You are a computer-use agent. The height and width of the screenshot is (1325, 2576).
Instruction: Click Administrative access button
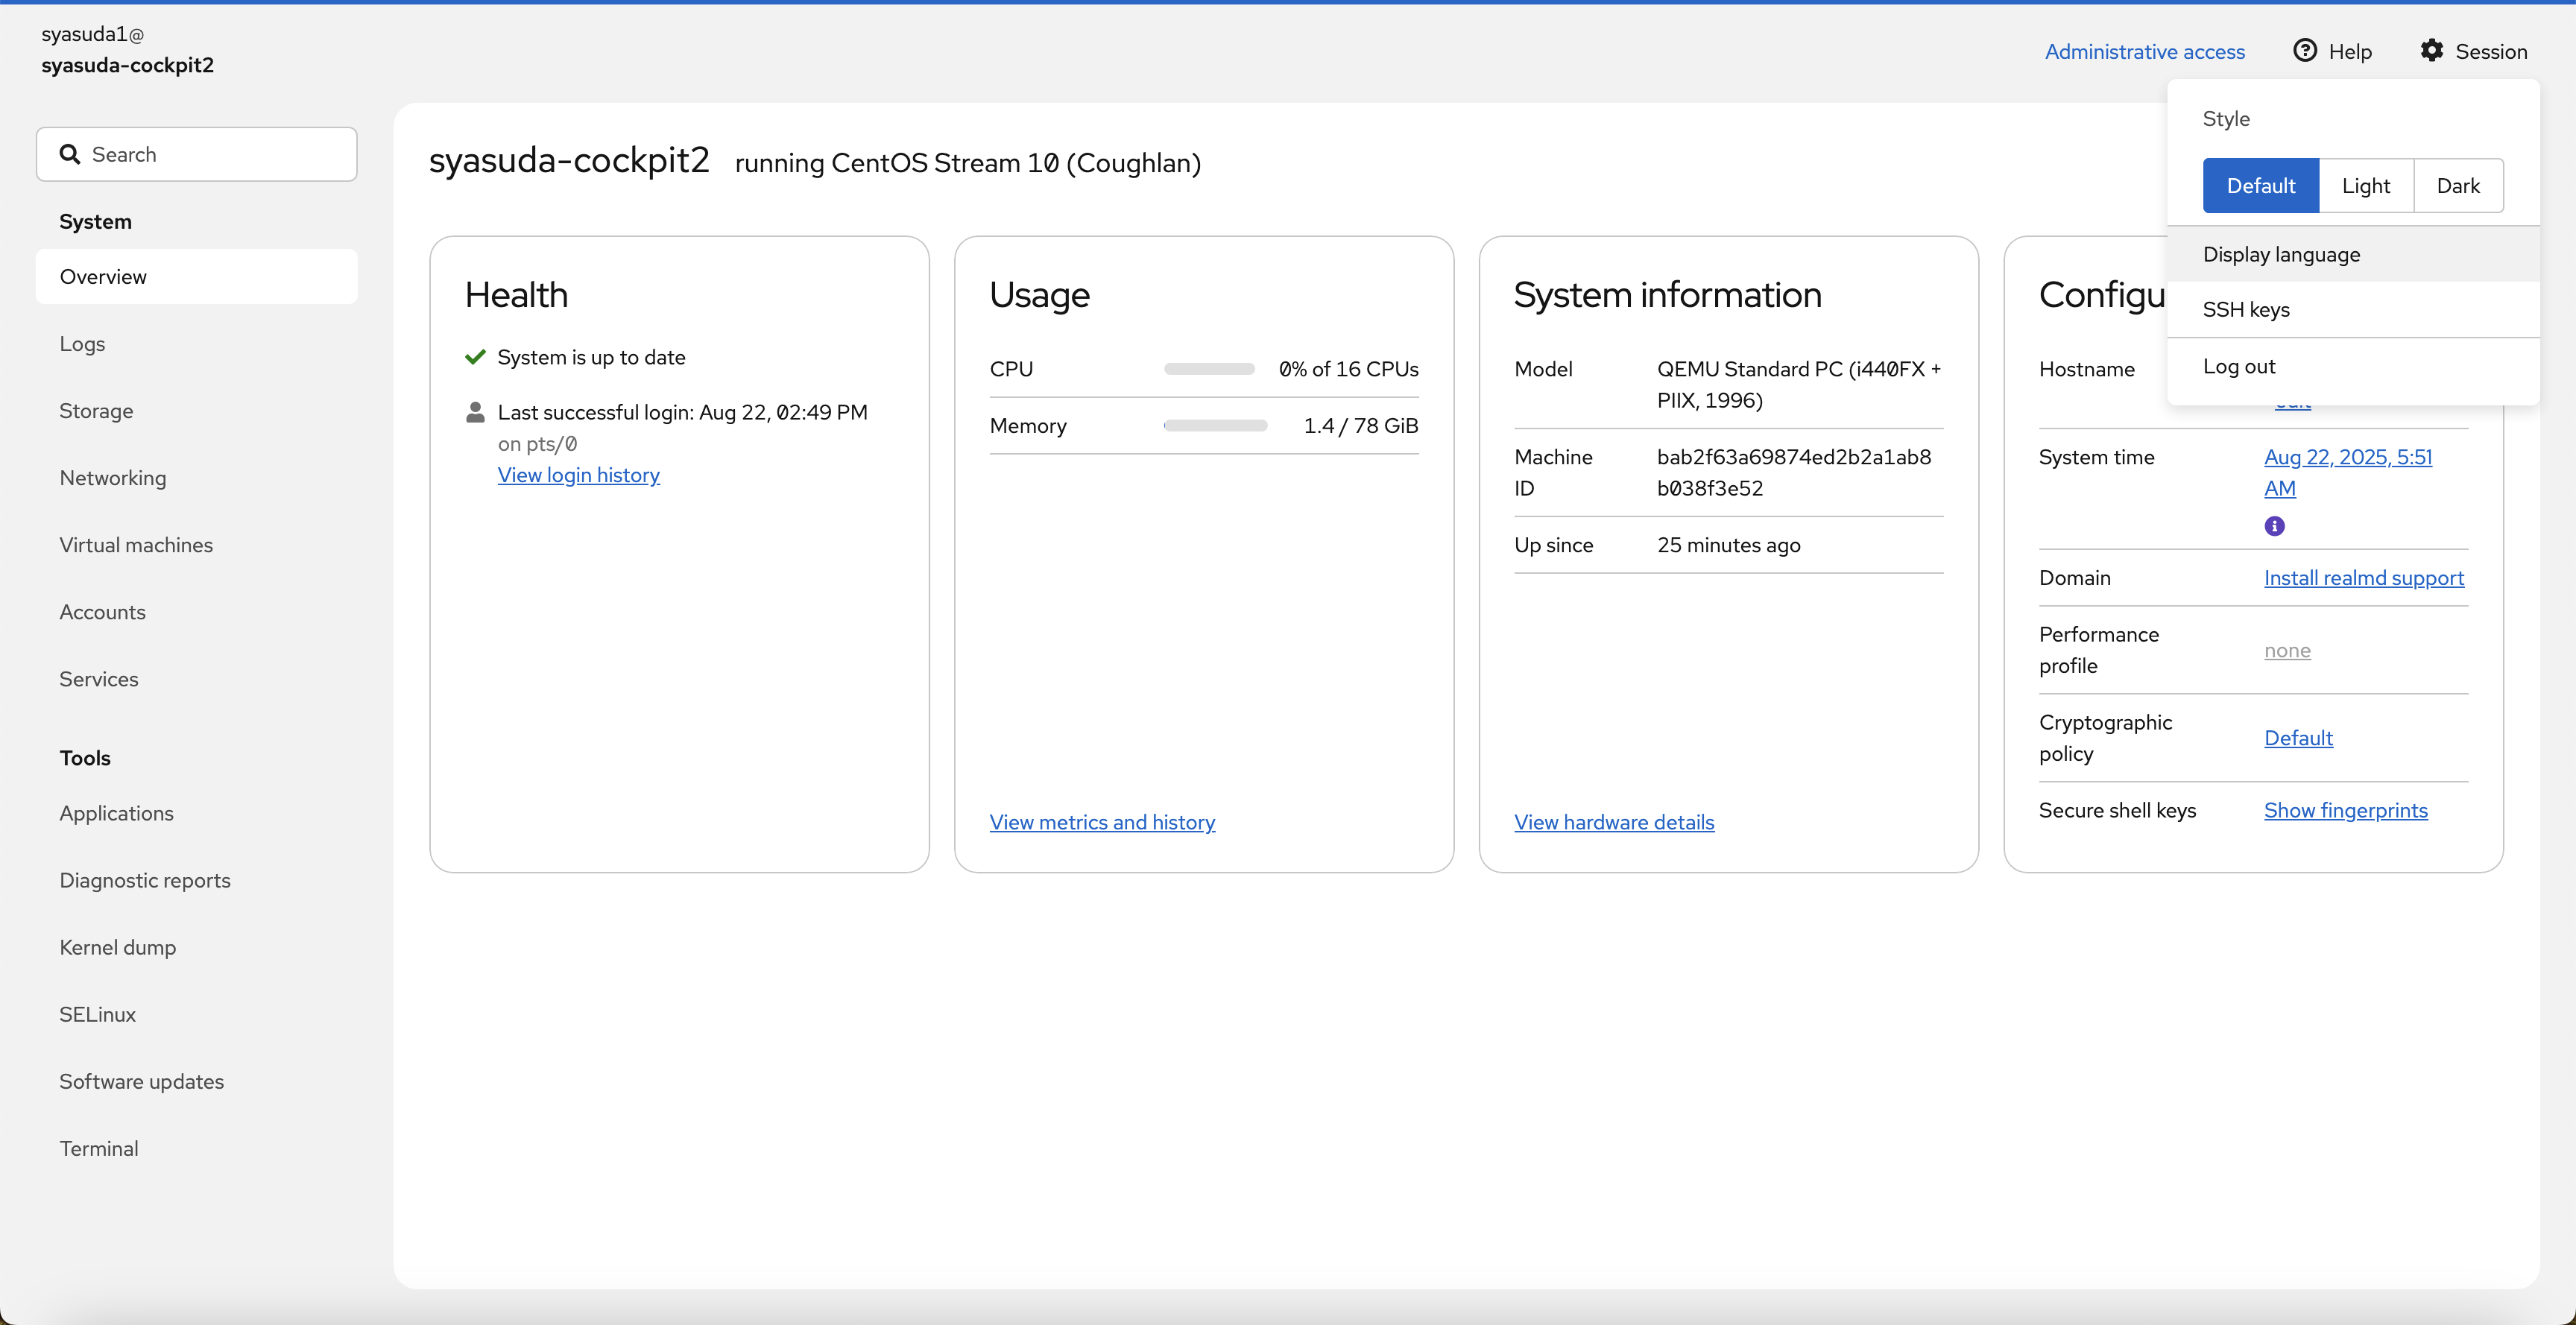tap(2144, 51)
